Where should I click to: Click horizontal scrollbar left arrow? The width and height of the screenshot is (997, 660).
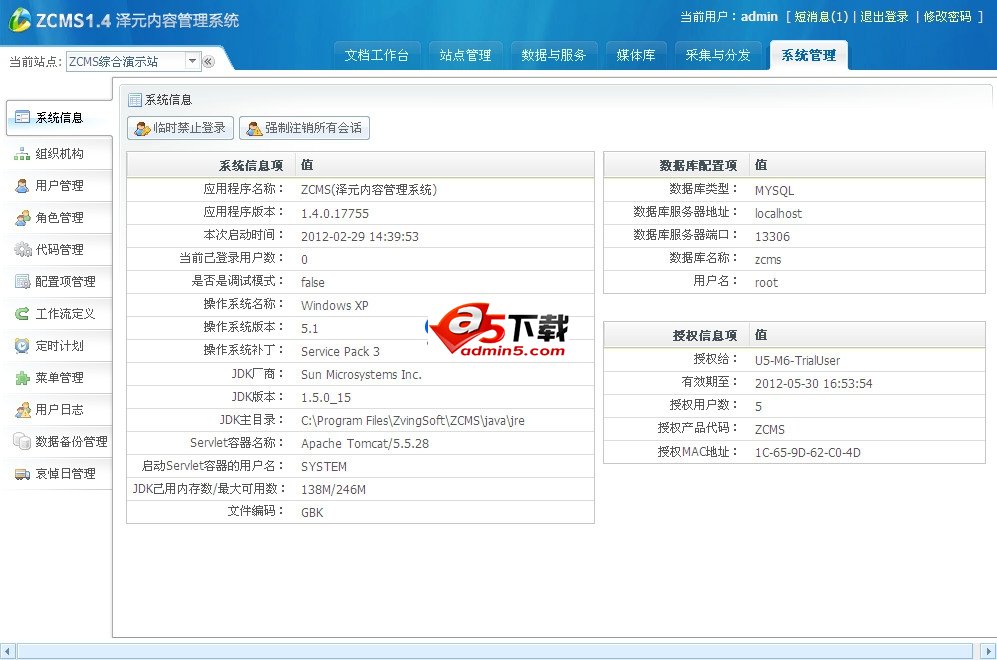pyautogui.click(x=8, y=651)
